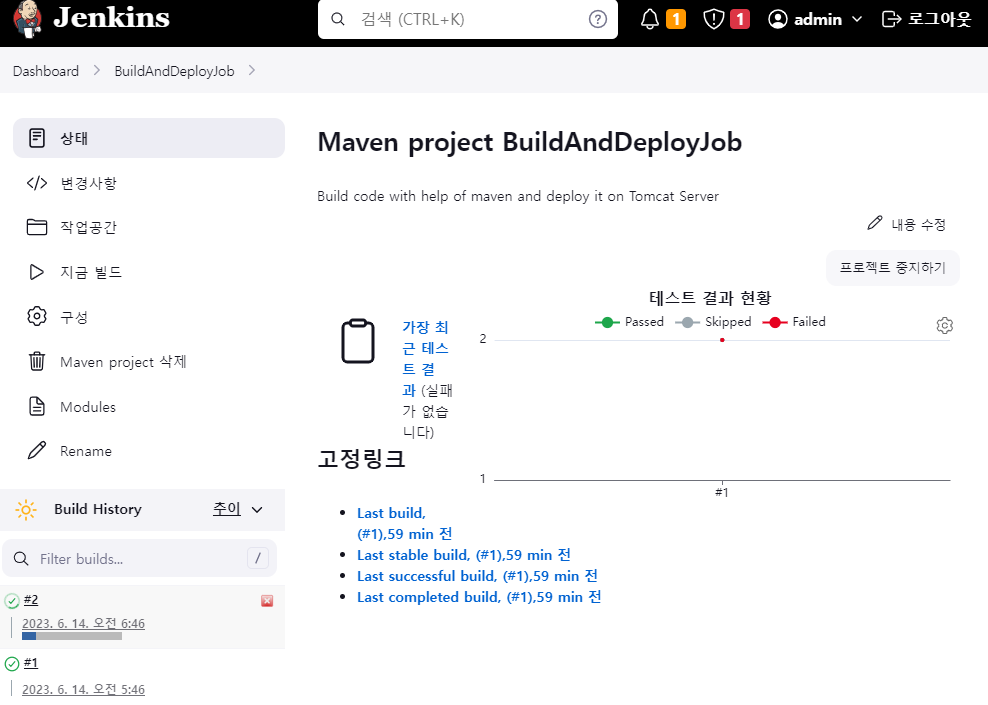Focus the Filter builds input field
988x705 pixels.
[139, 558]
